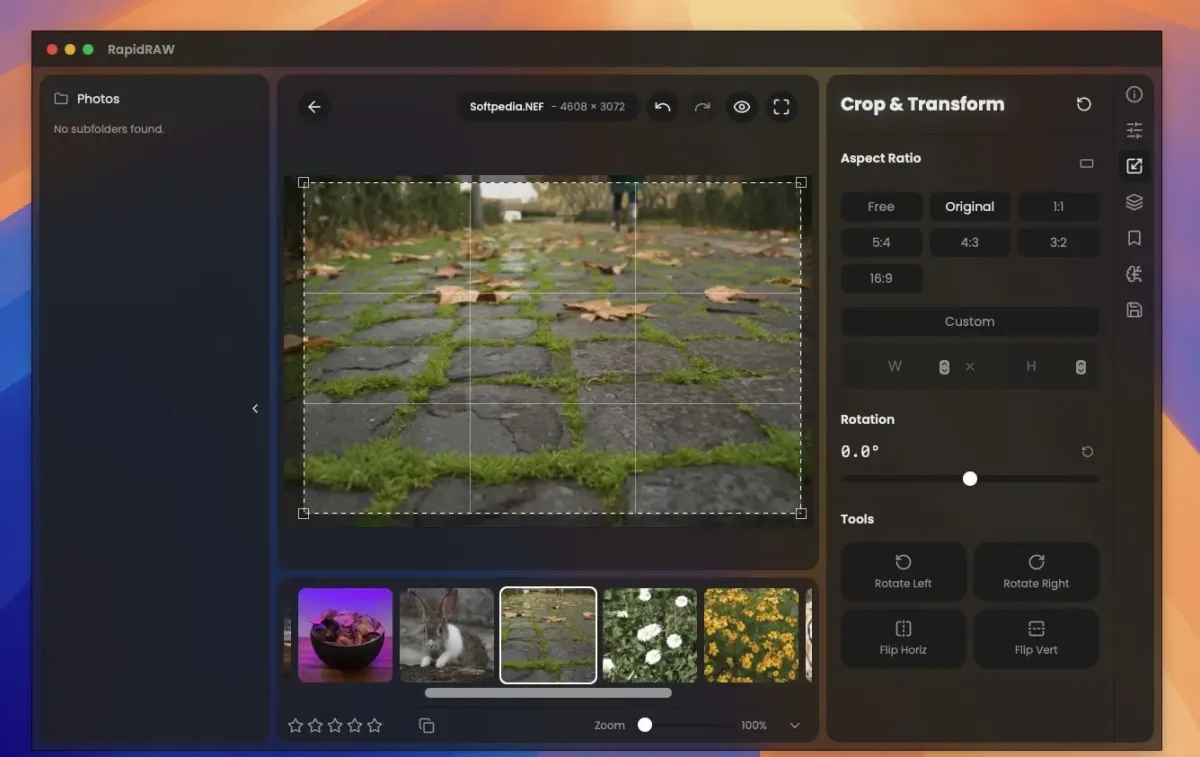The height and width of the screenshot is (757, 1200).
Task: Click the 0.0° rotation value
Action: pos(860,452)
